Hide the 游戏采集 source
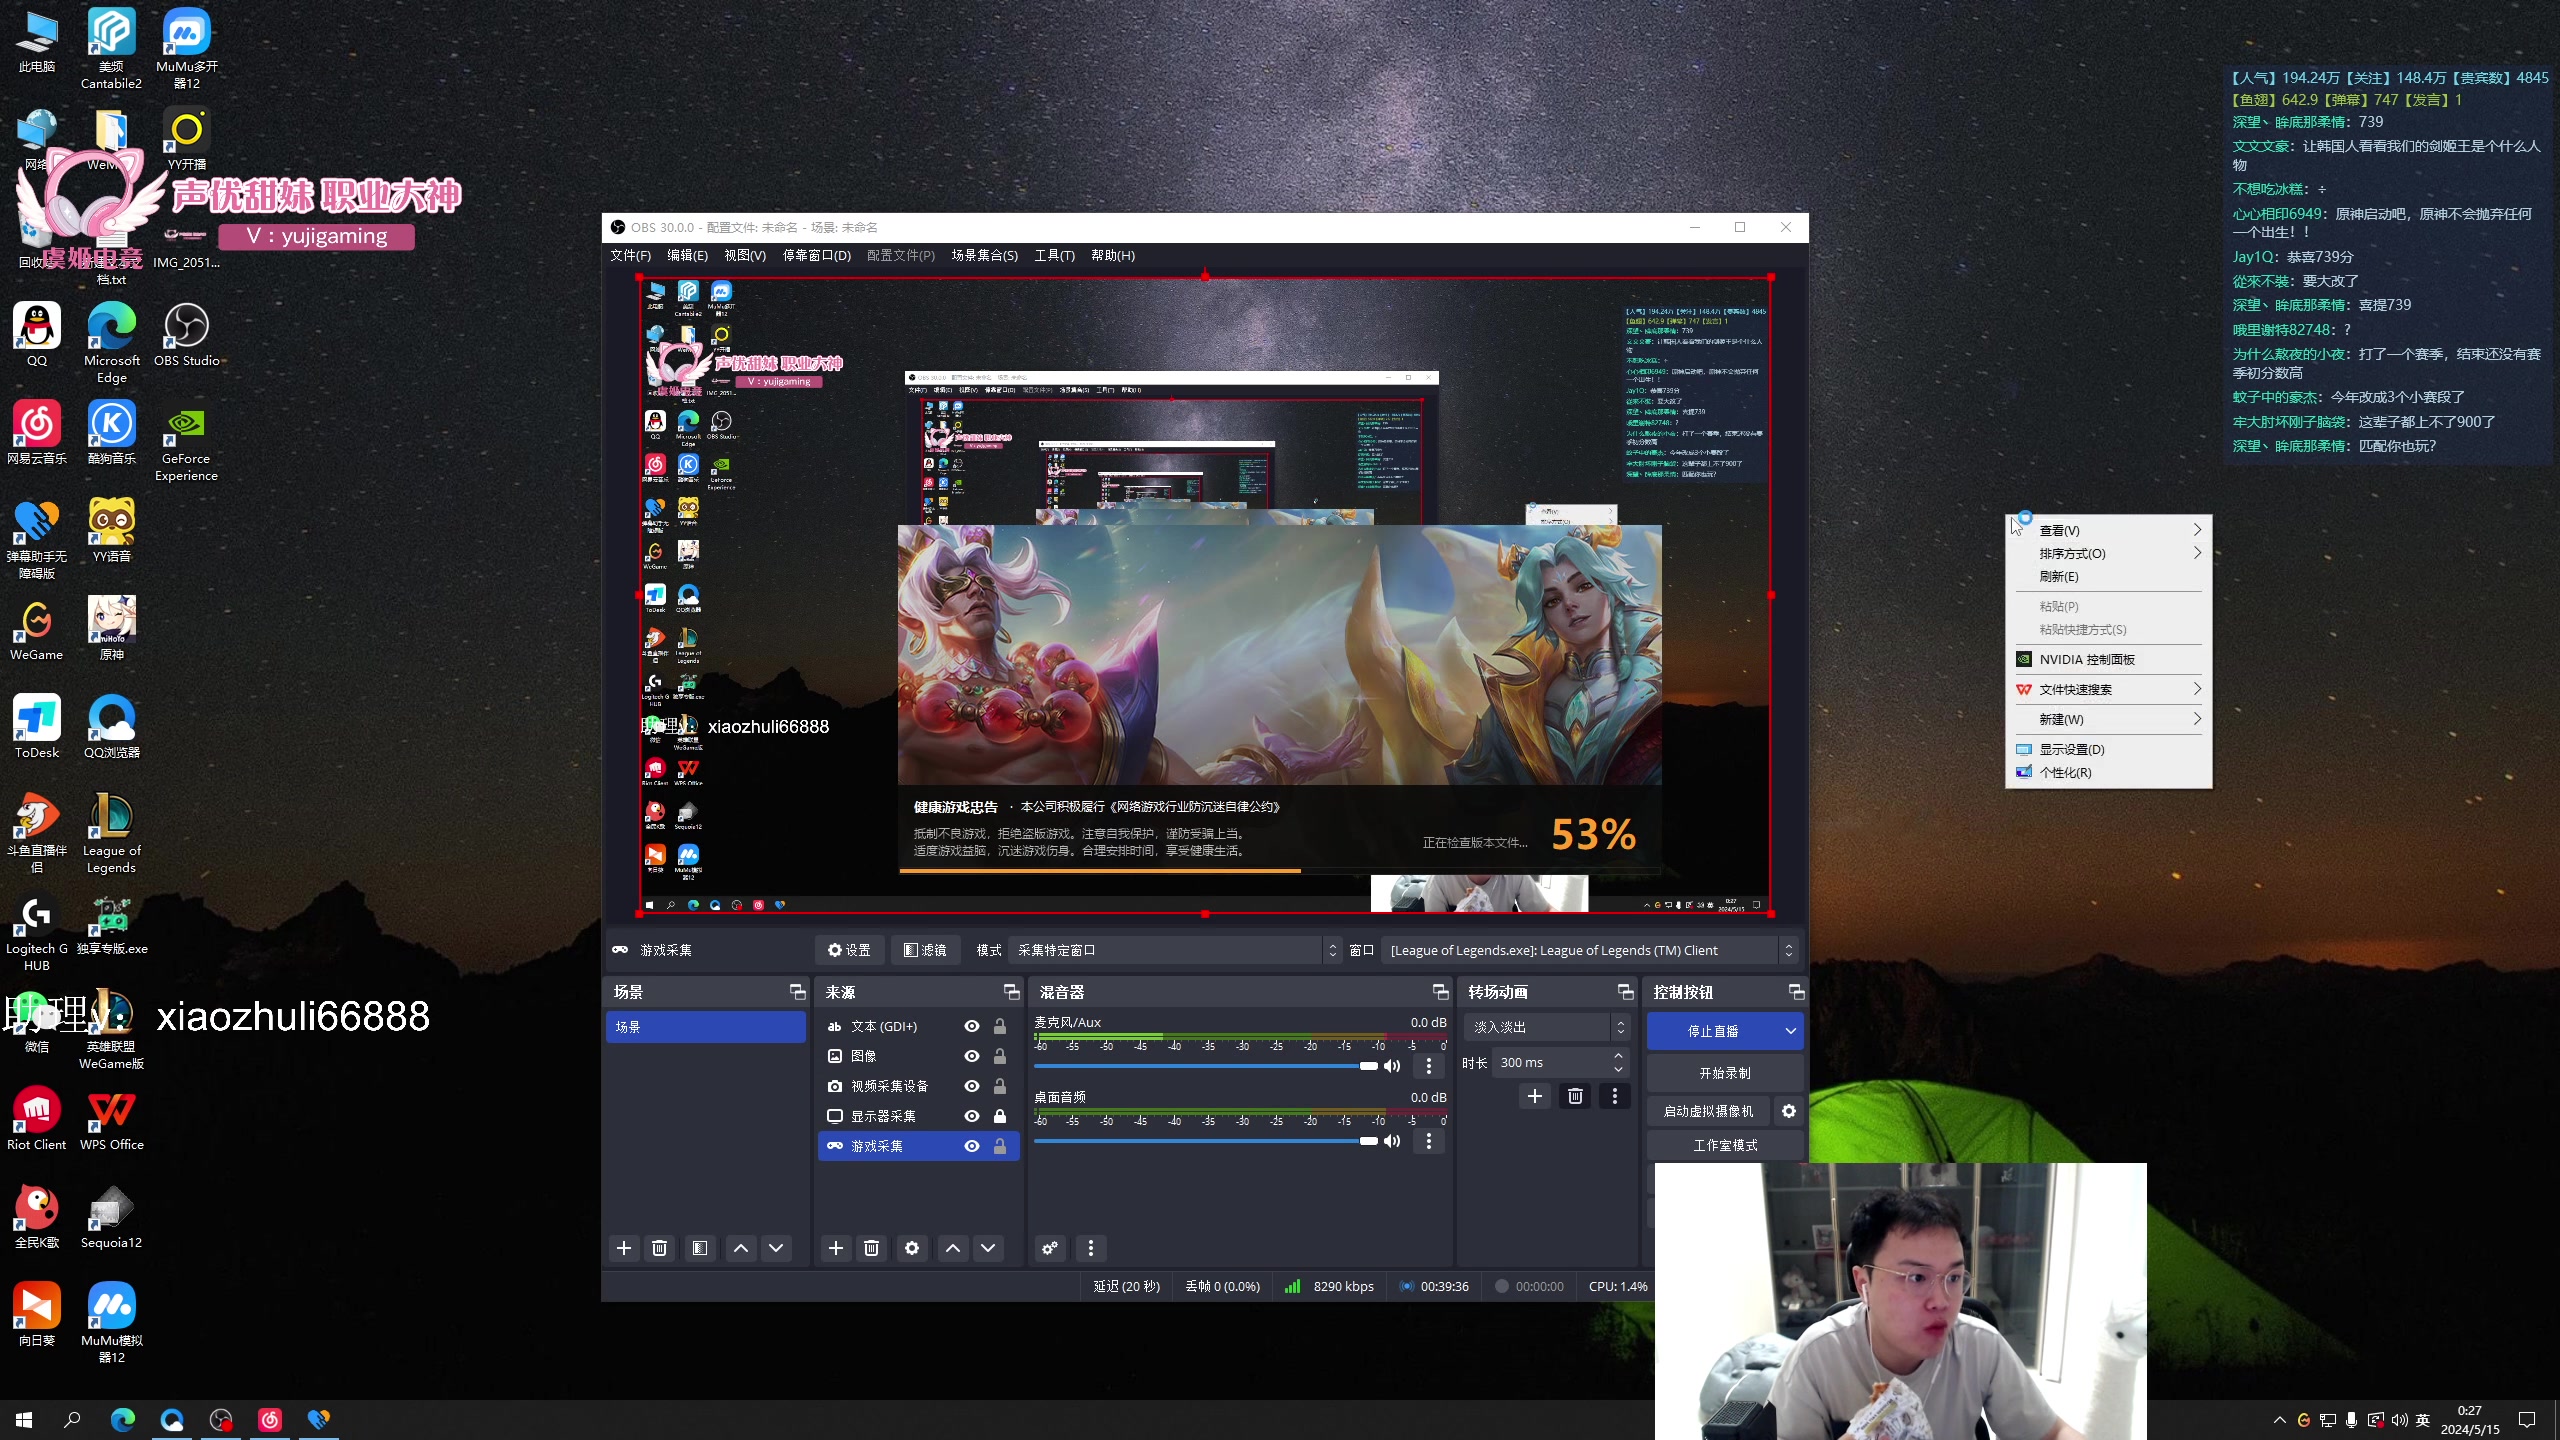The height and width of the screenshot is (1440, 2560). tap(971, 1146)
